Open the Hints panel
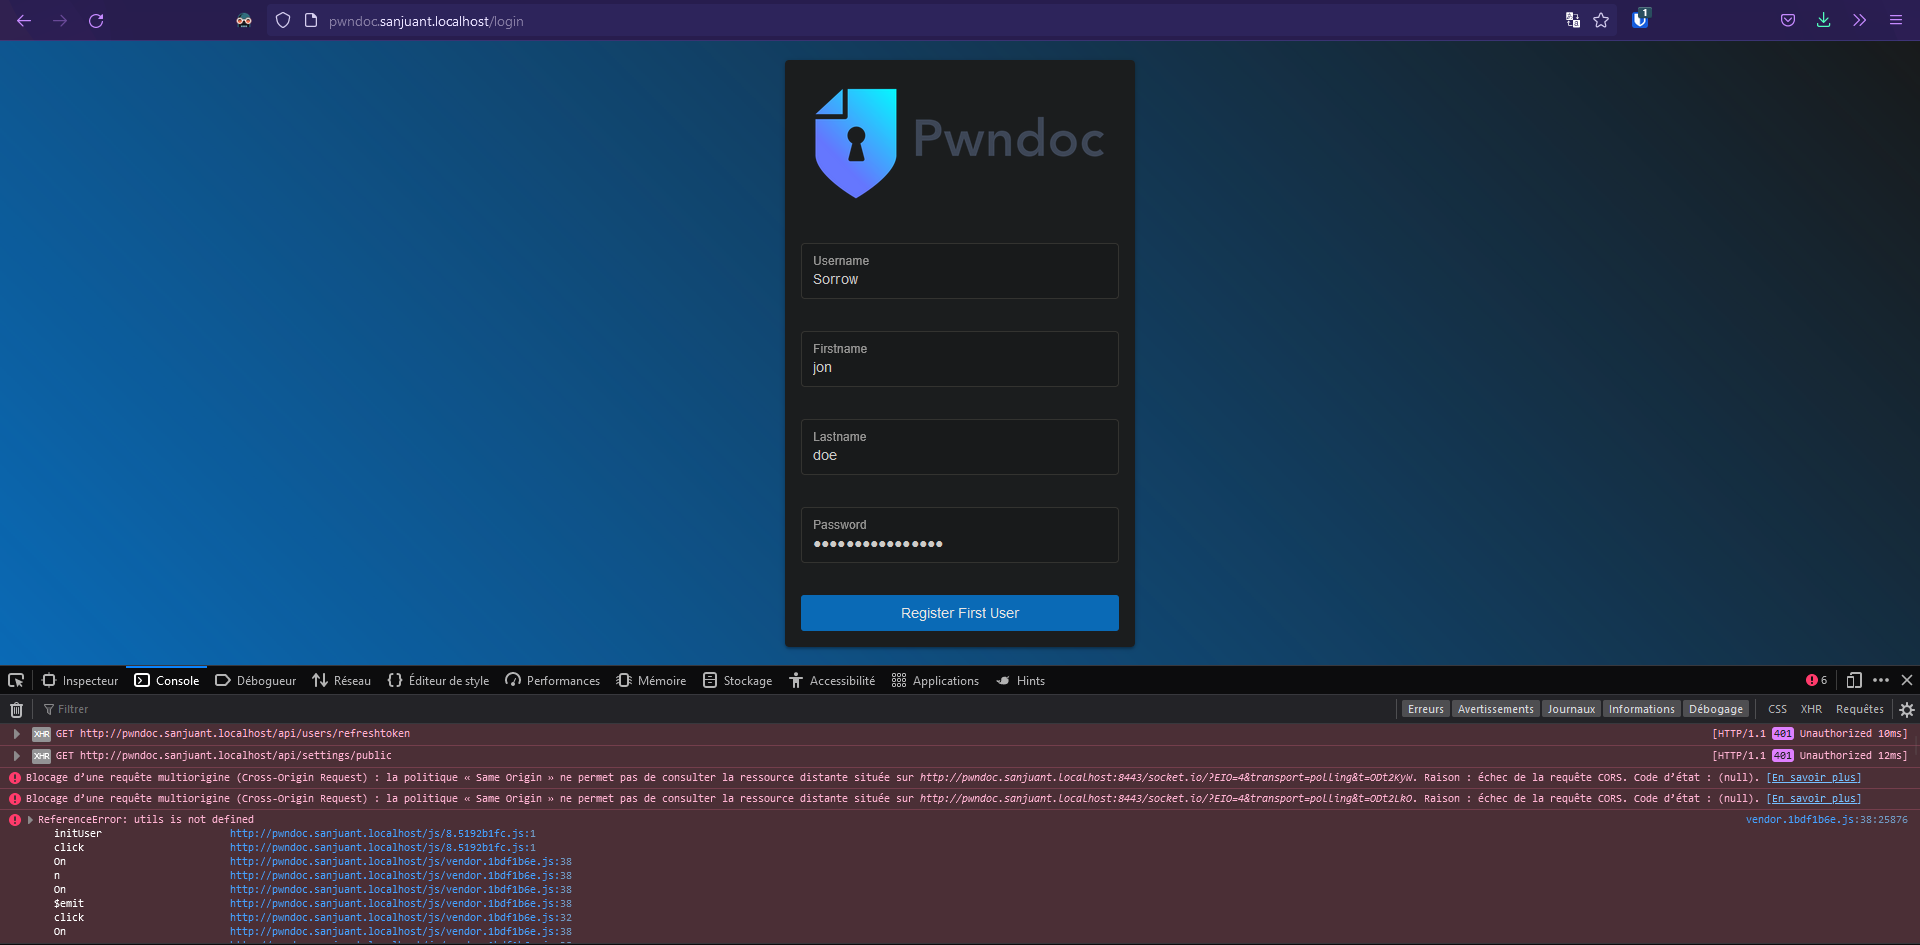Screen dimensions: 1920x945 point(1021,680)
